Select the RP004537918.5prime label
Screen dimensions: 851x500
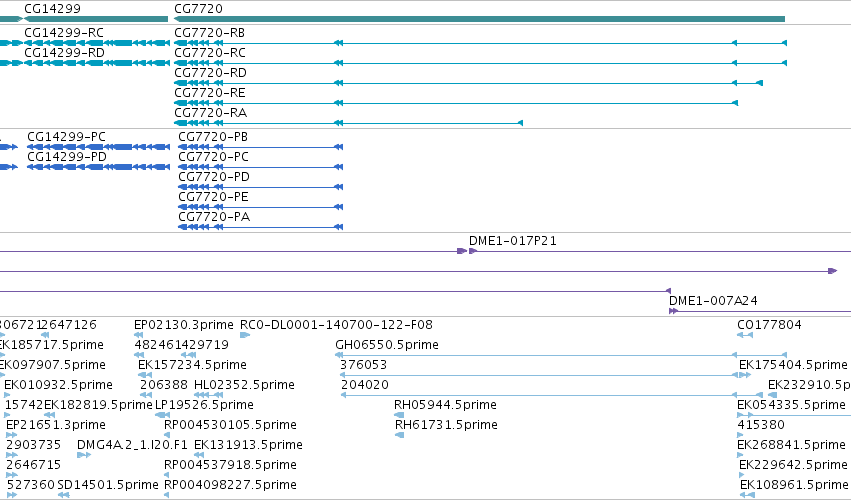(x=230, y=466)
